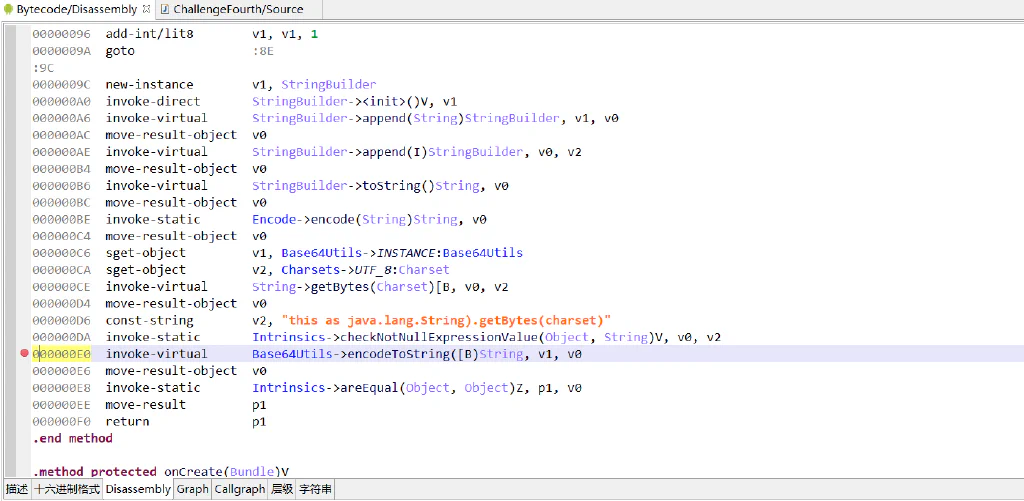Screen dimensions: 1024x501
Task: Click invoke-static opcode at 000000BE
Action: (x=152, y=219)
